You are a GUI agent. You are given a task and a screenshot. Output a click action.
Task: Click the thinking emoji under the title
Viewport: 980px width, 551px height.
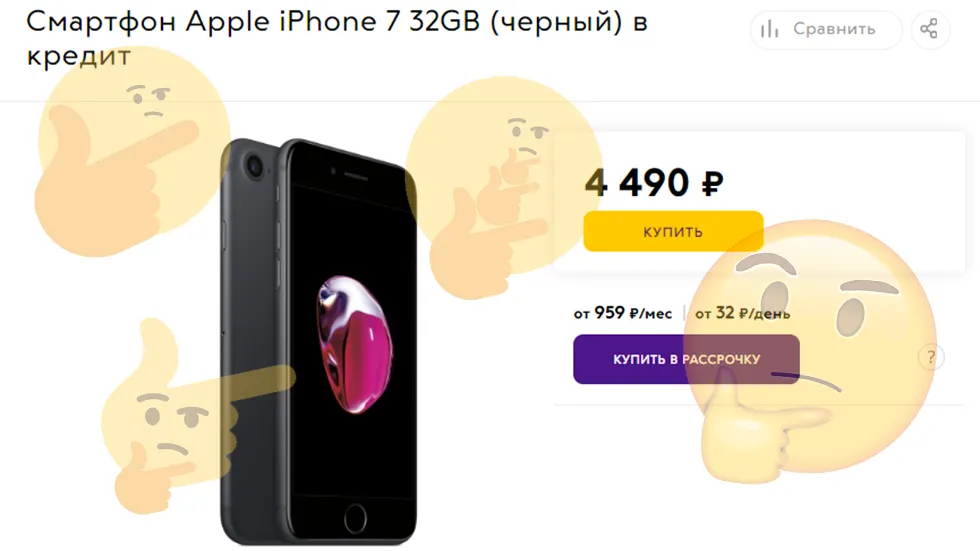tap(129, 151)
